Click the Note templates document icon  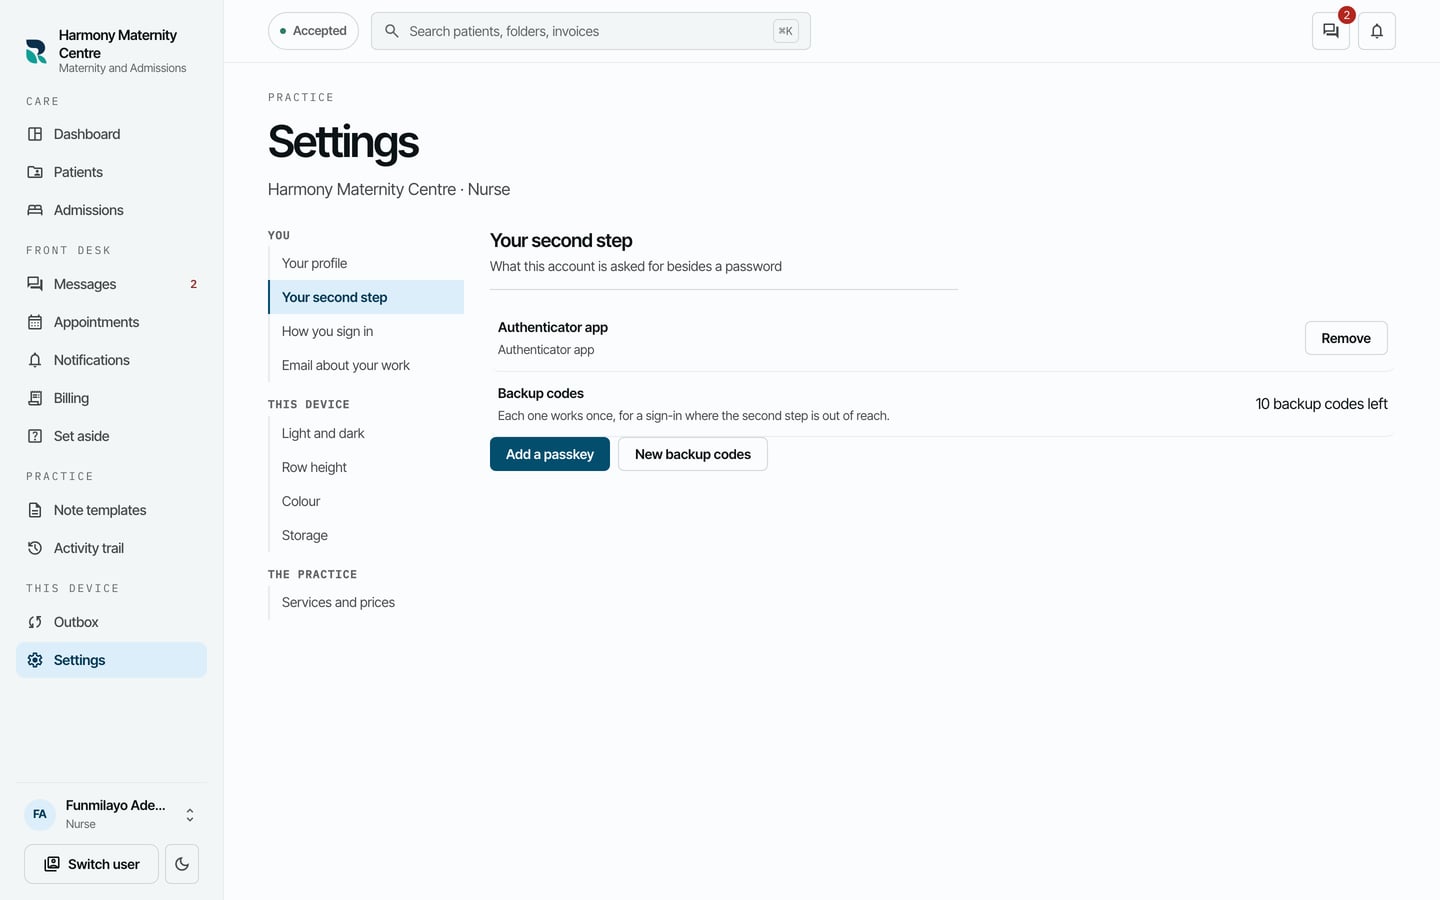pos(35,510)
